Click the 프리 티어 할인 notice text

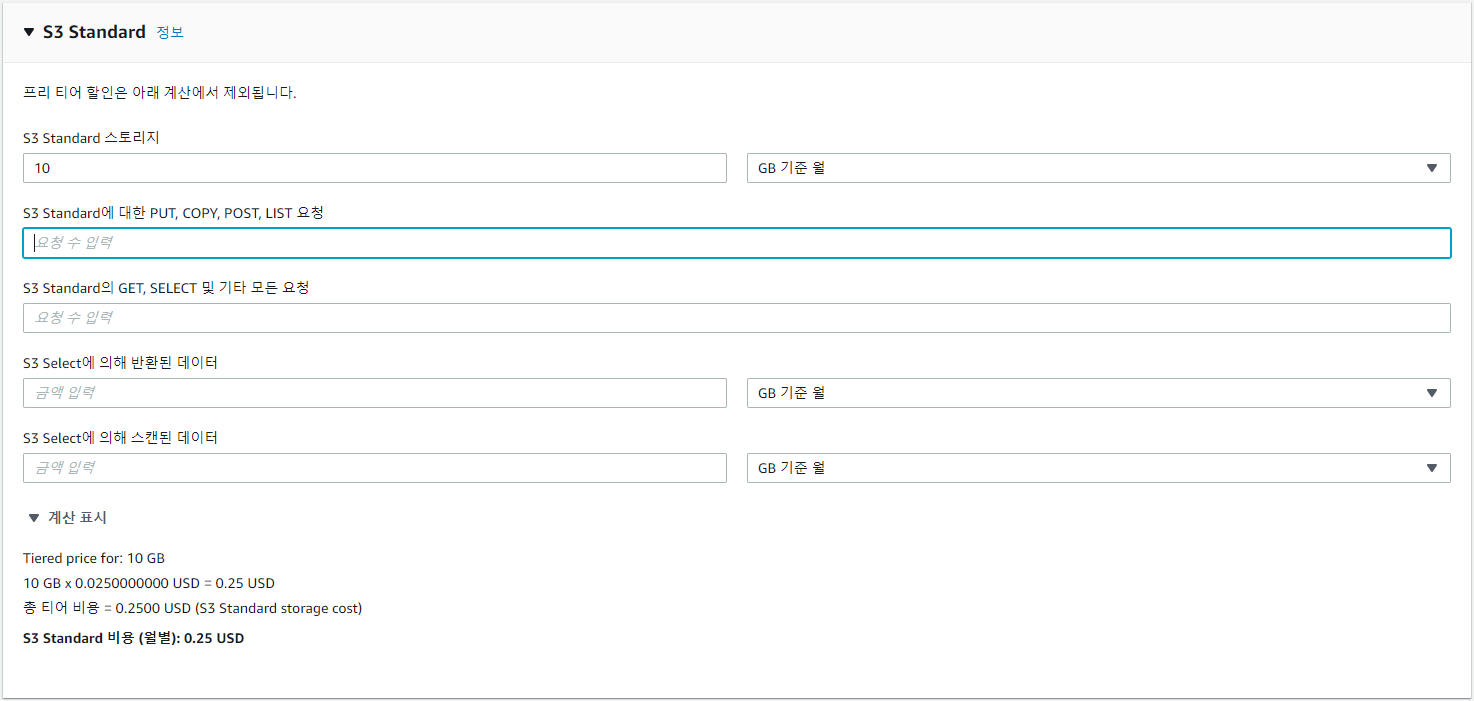[160, 93]
